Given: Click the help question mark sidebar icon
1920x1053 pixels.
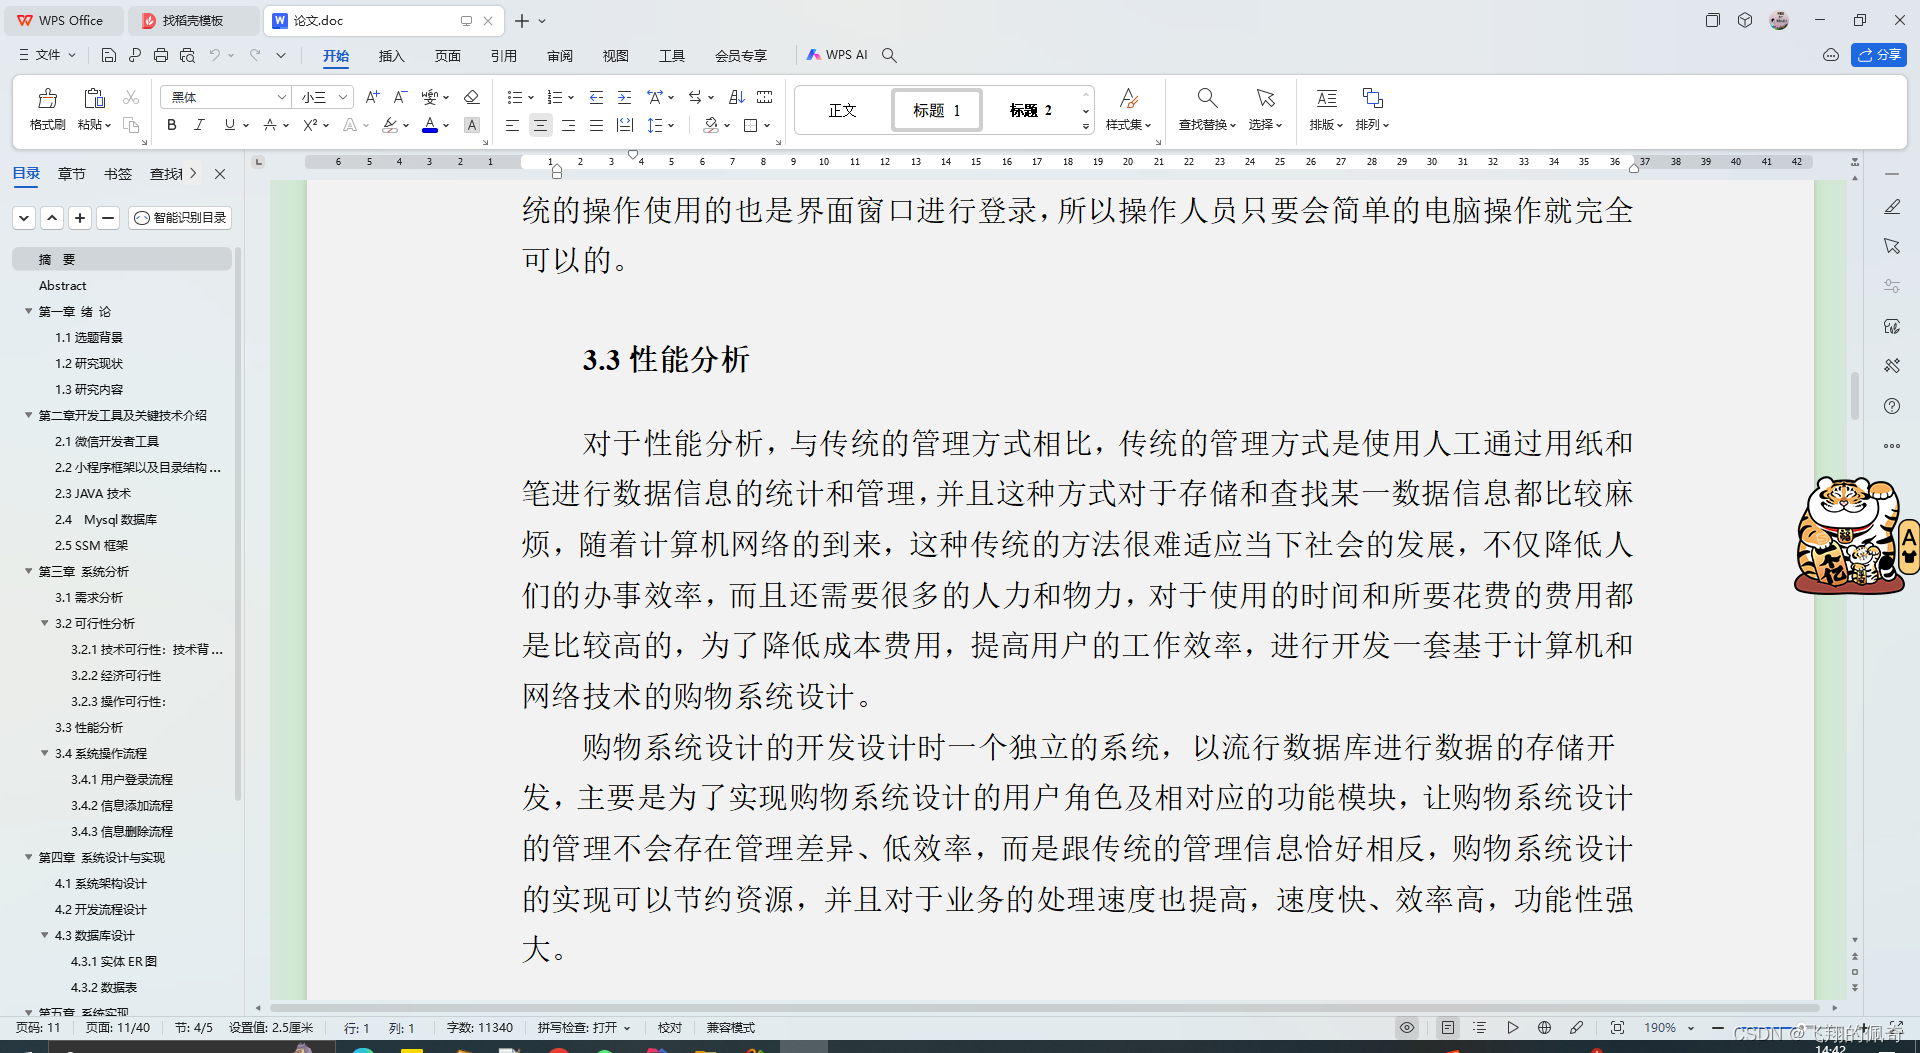Looking at the screenshot, I should click(1891, 406).
